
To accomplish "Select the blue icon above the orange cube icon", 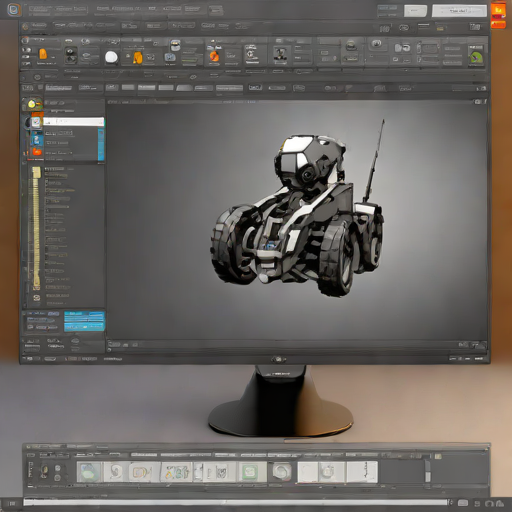I will 37,140.
